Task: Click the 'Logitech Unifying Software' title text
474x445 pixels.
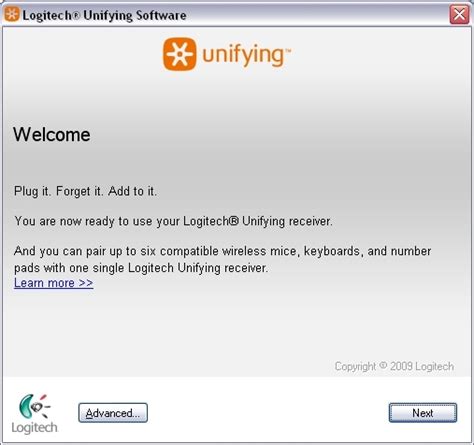Action: click(104, 15)
